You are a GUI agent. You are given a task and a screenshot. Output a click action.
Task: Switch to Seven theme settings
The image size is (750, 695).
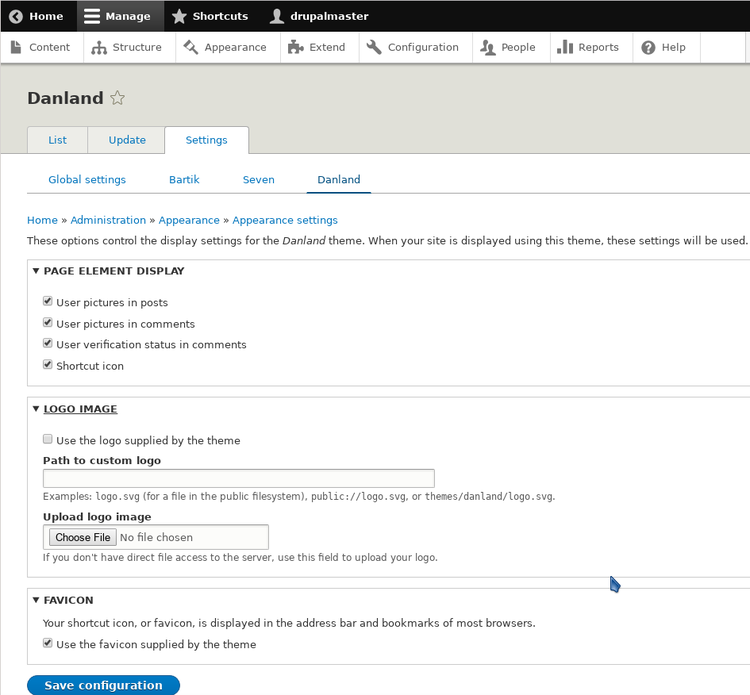click(x=259, y=180)
